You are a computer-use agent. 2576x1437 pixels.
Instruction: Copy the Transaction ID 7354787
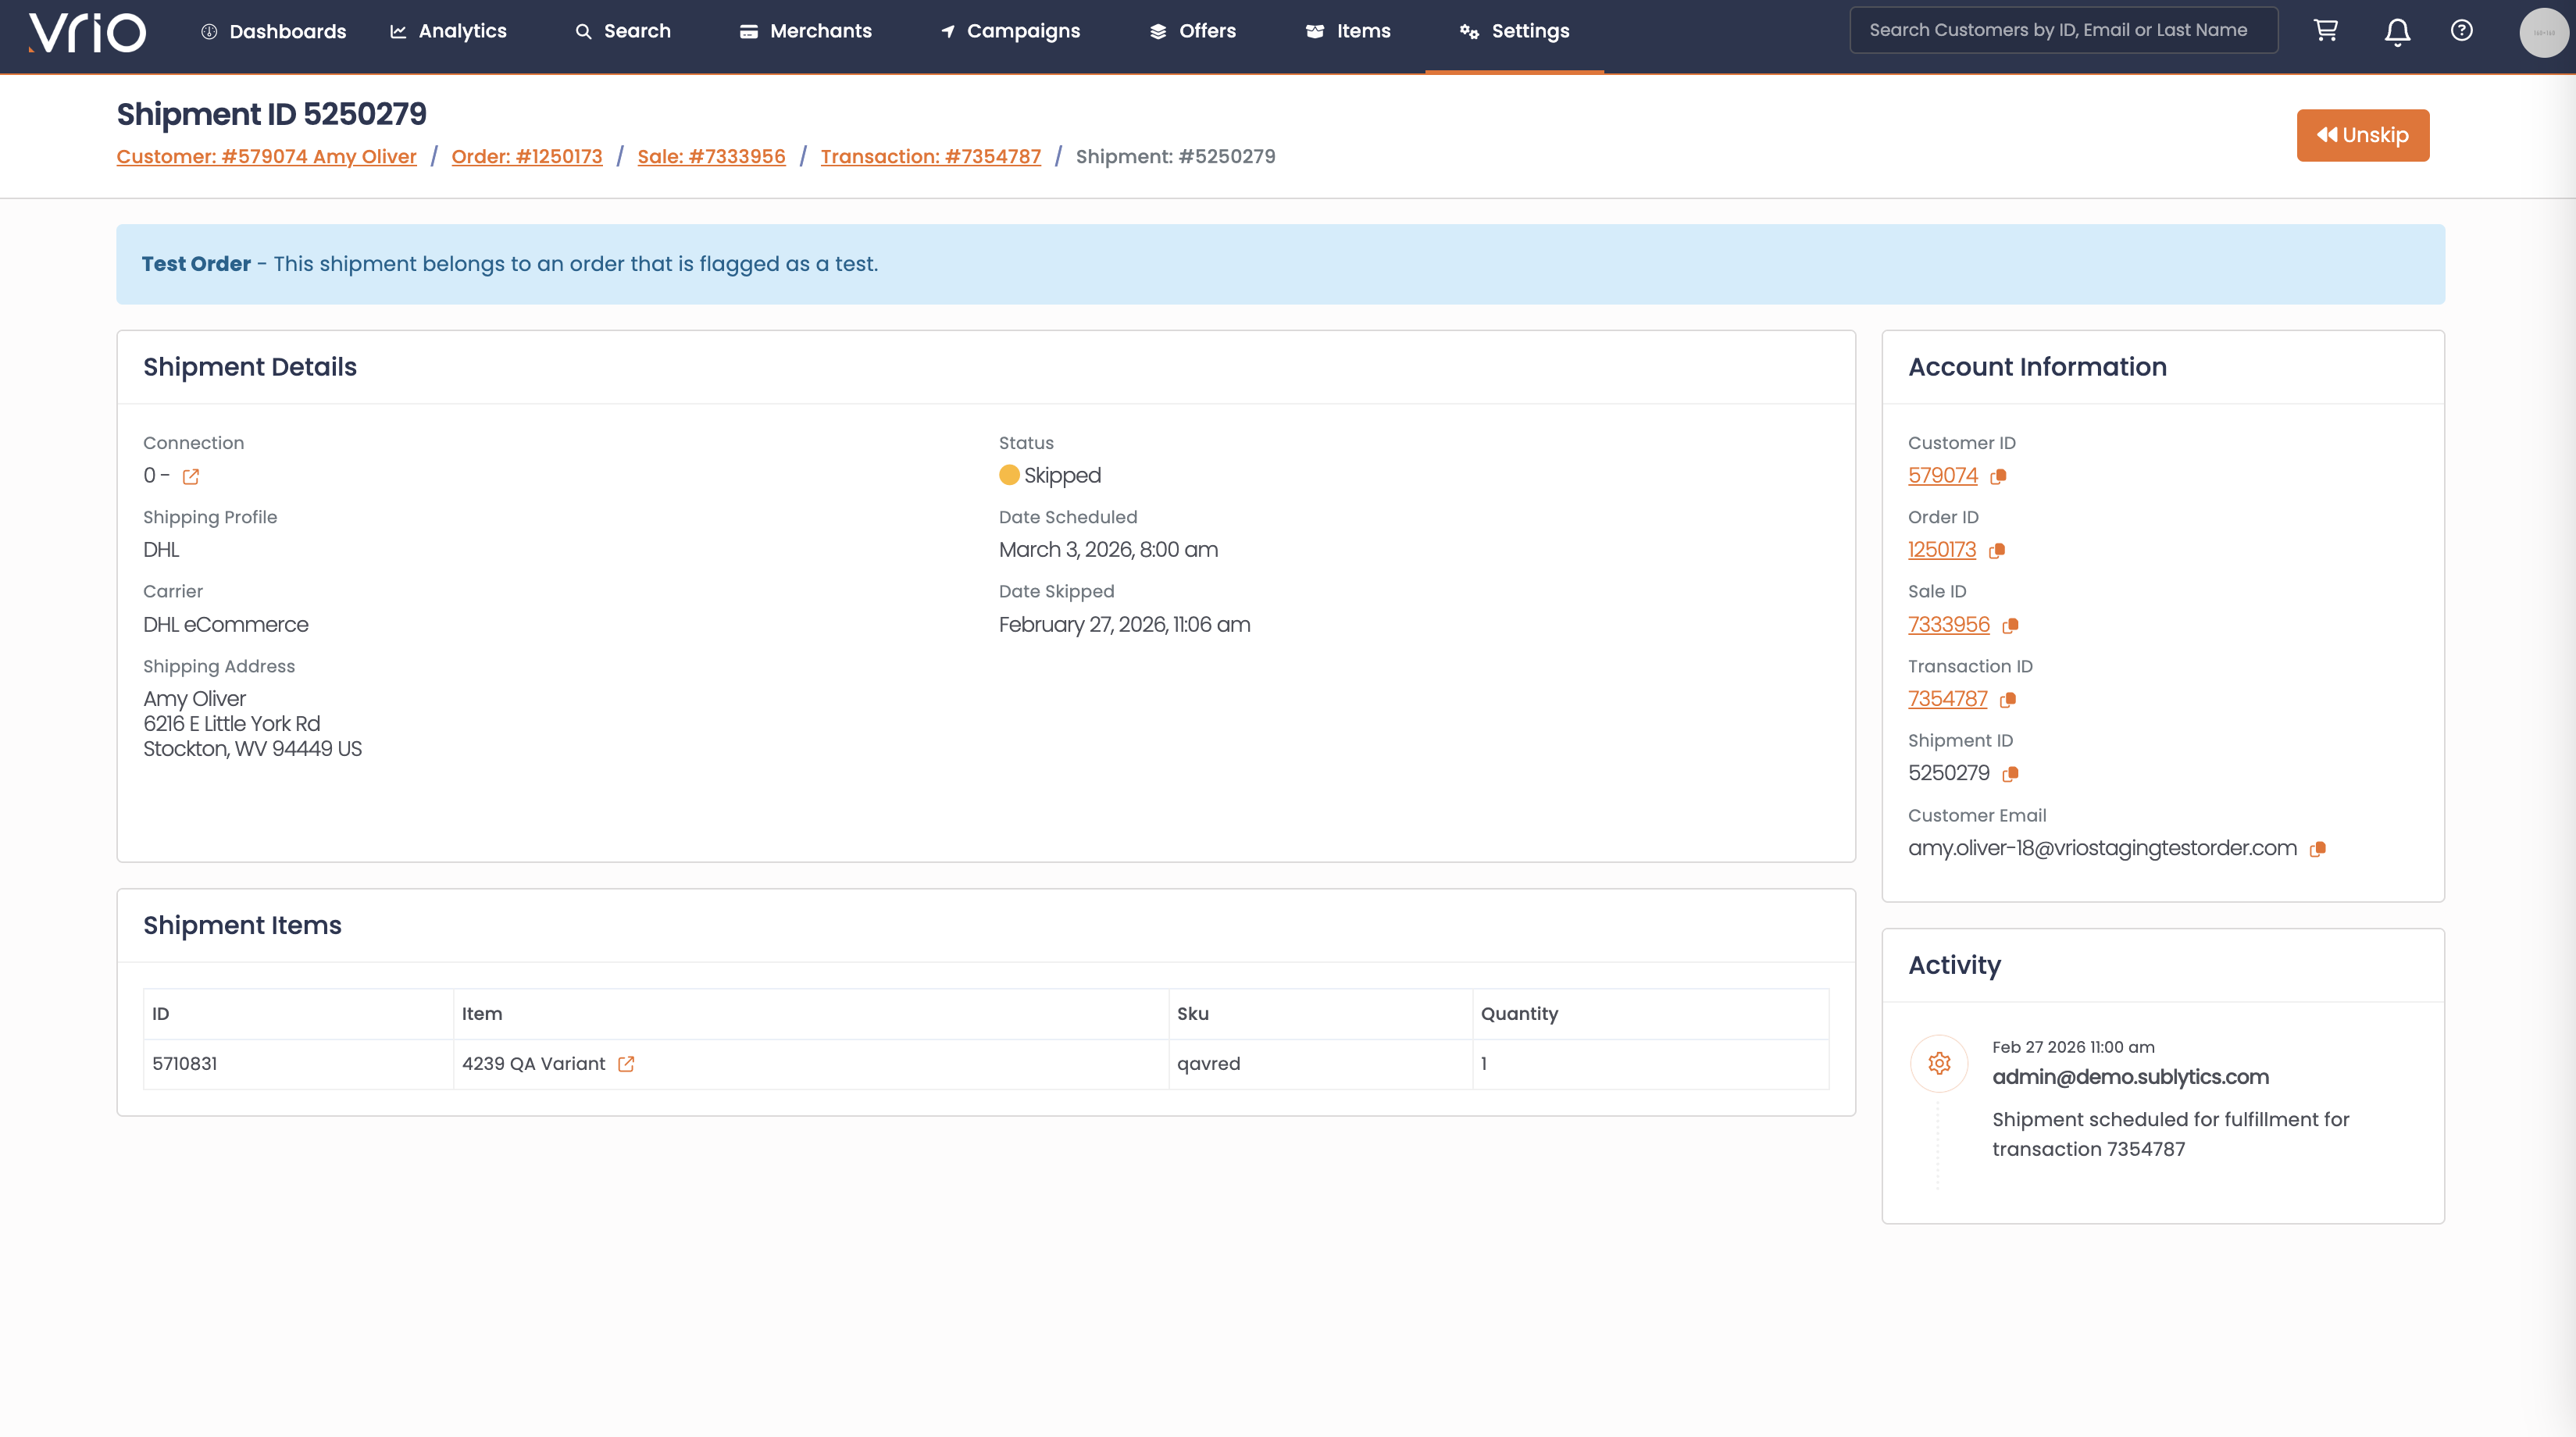[2007, 700]
